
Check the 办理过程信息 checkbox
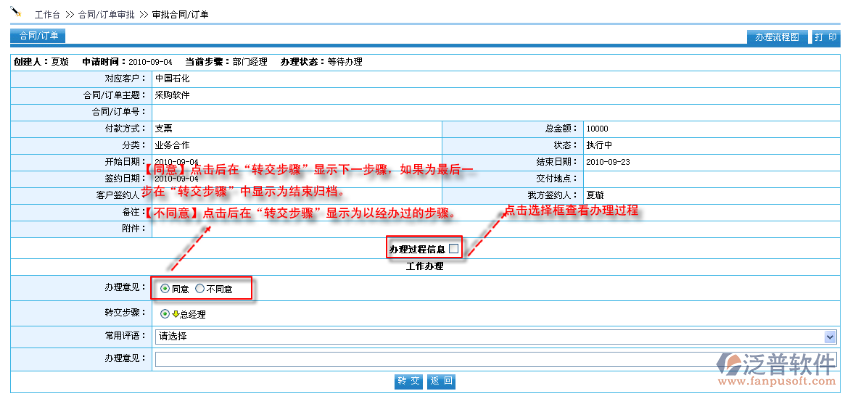pos(454,249)
